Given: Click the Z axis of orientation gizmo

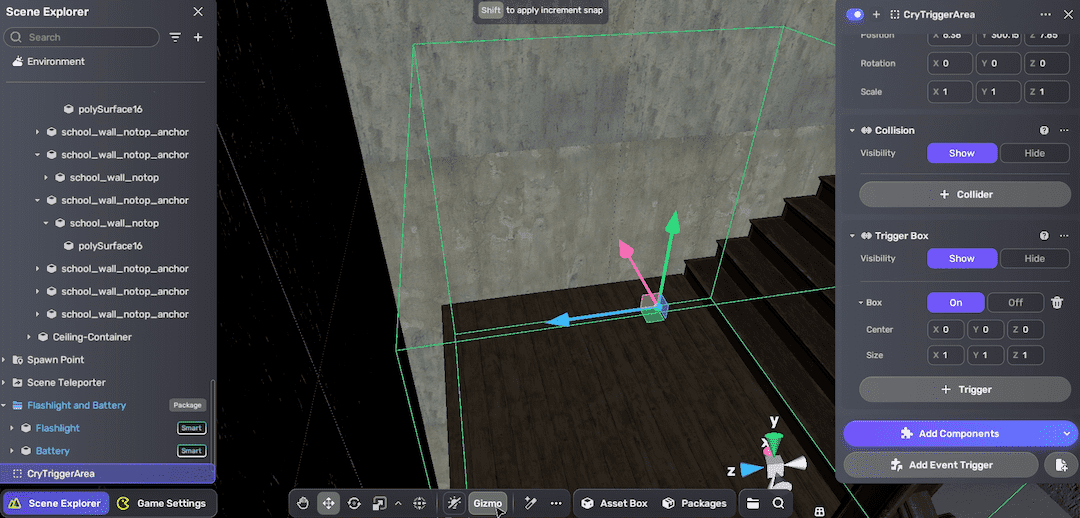Looking at the screenshot, I should tap(749, 470).
